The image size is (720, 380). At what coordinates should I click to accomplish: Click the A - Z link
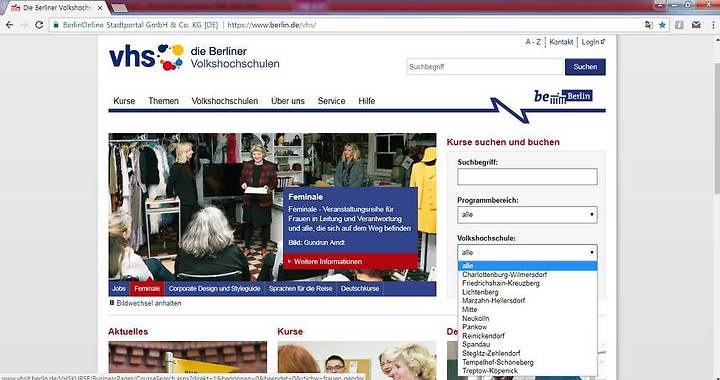(x=533, y=42)
